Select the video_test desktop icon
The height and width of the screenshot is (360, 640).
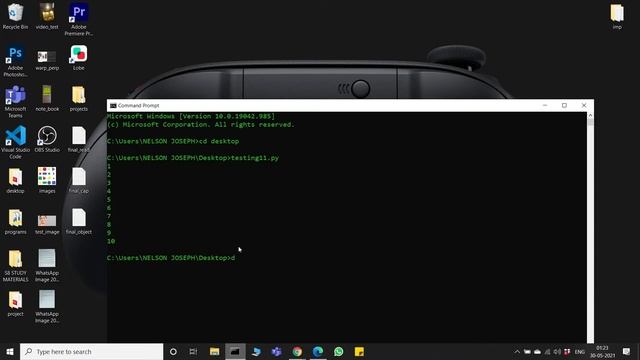47,16
